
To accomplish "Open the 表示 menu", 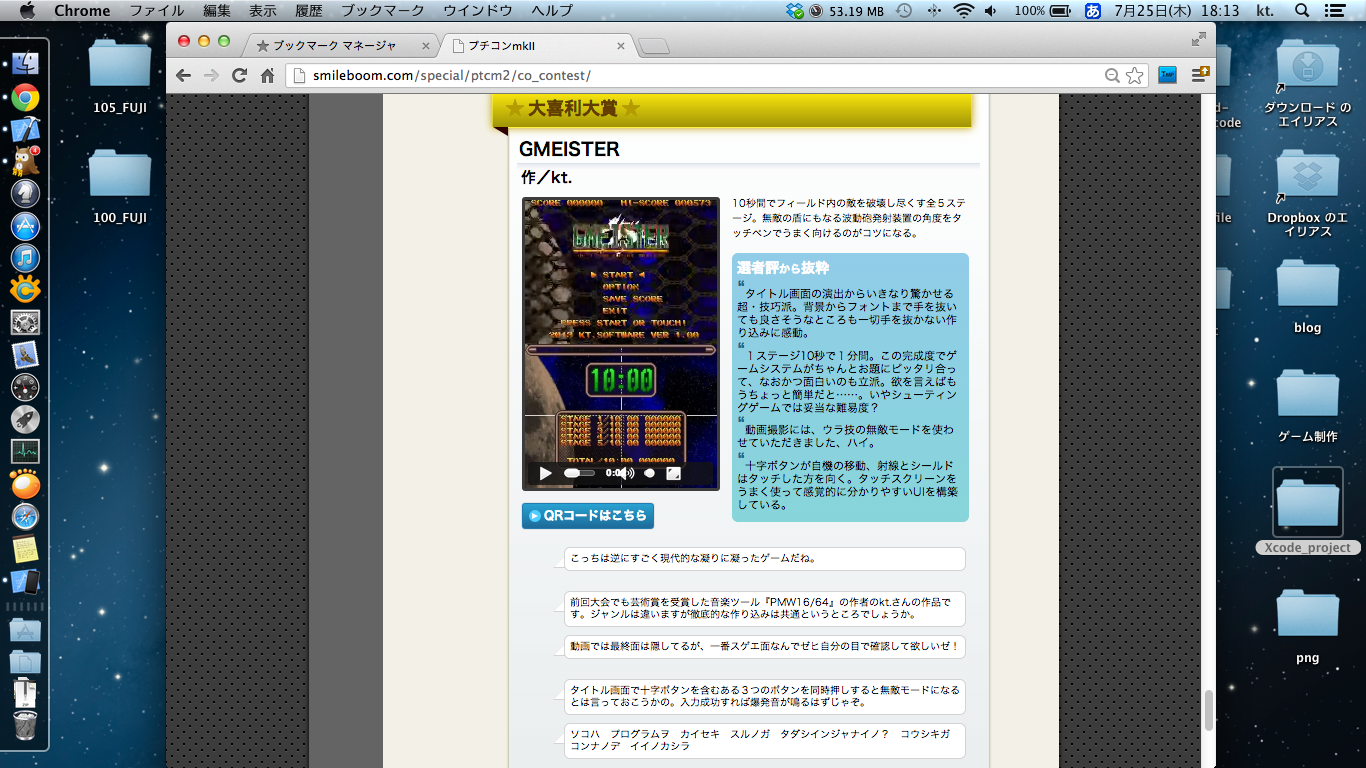I will 263,11.
